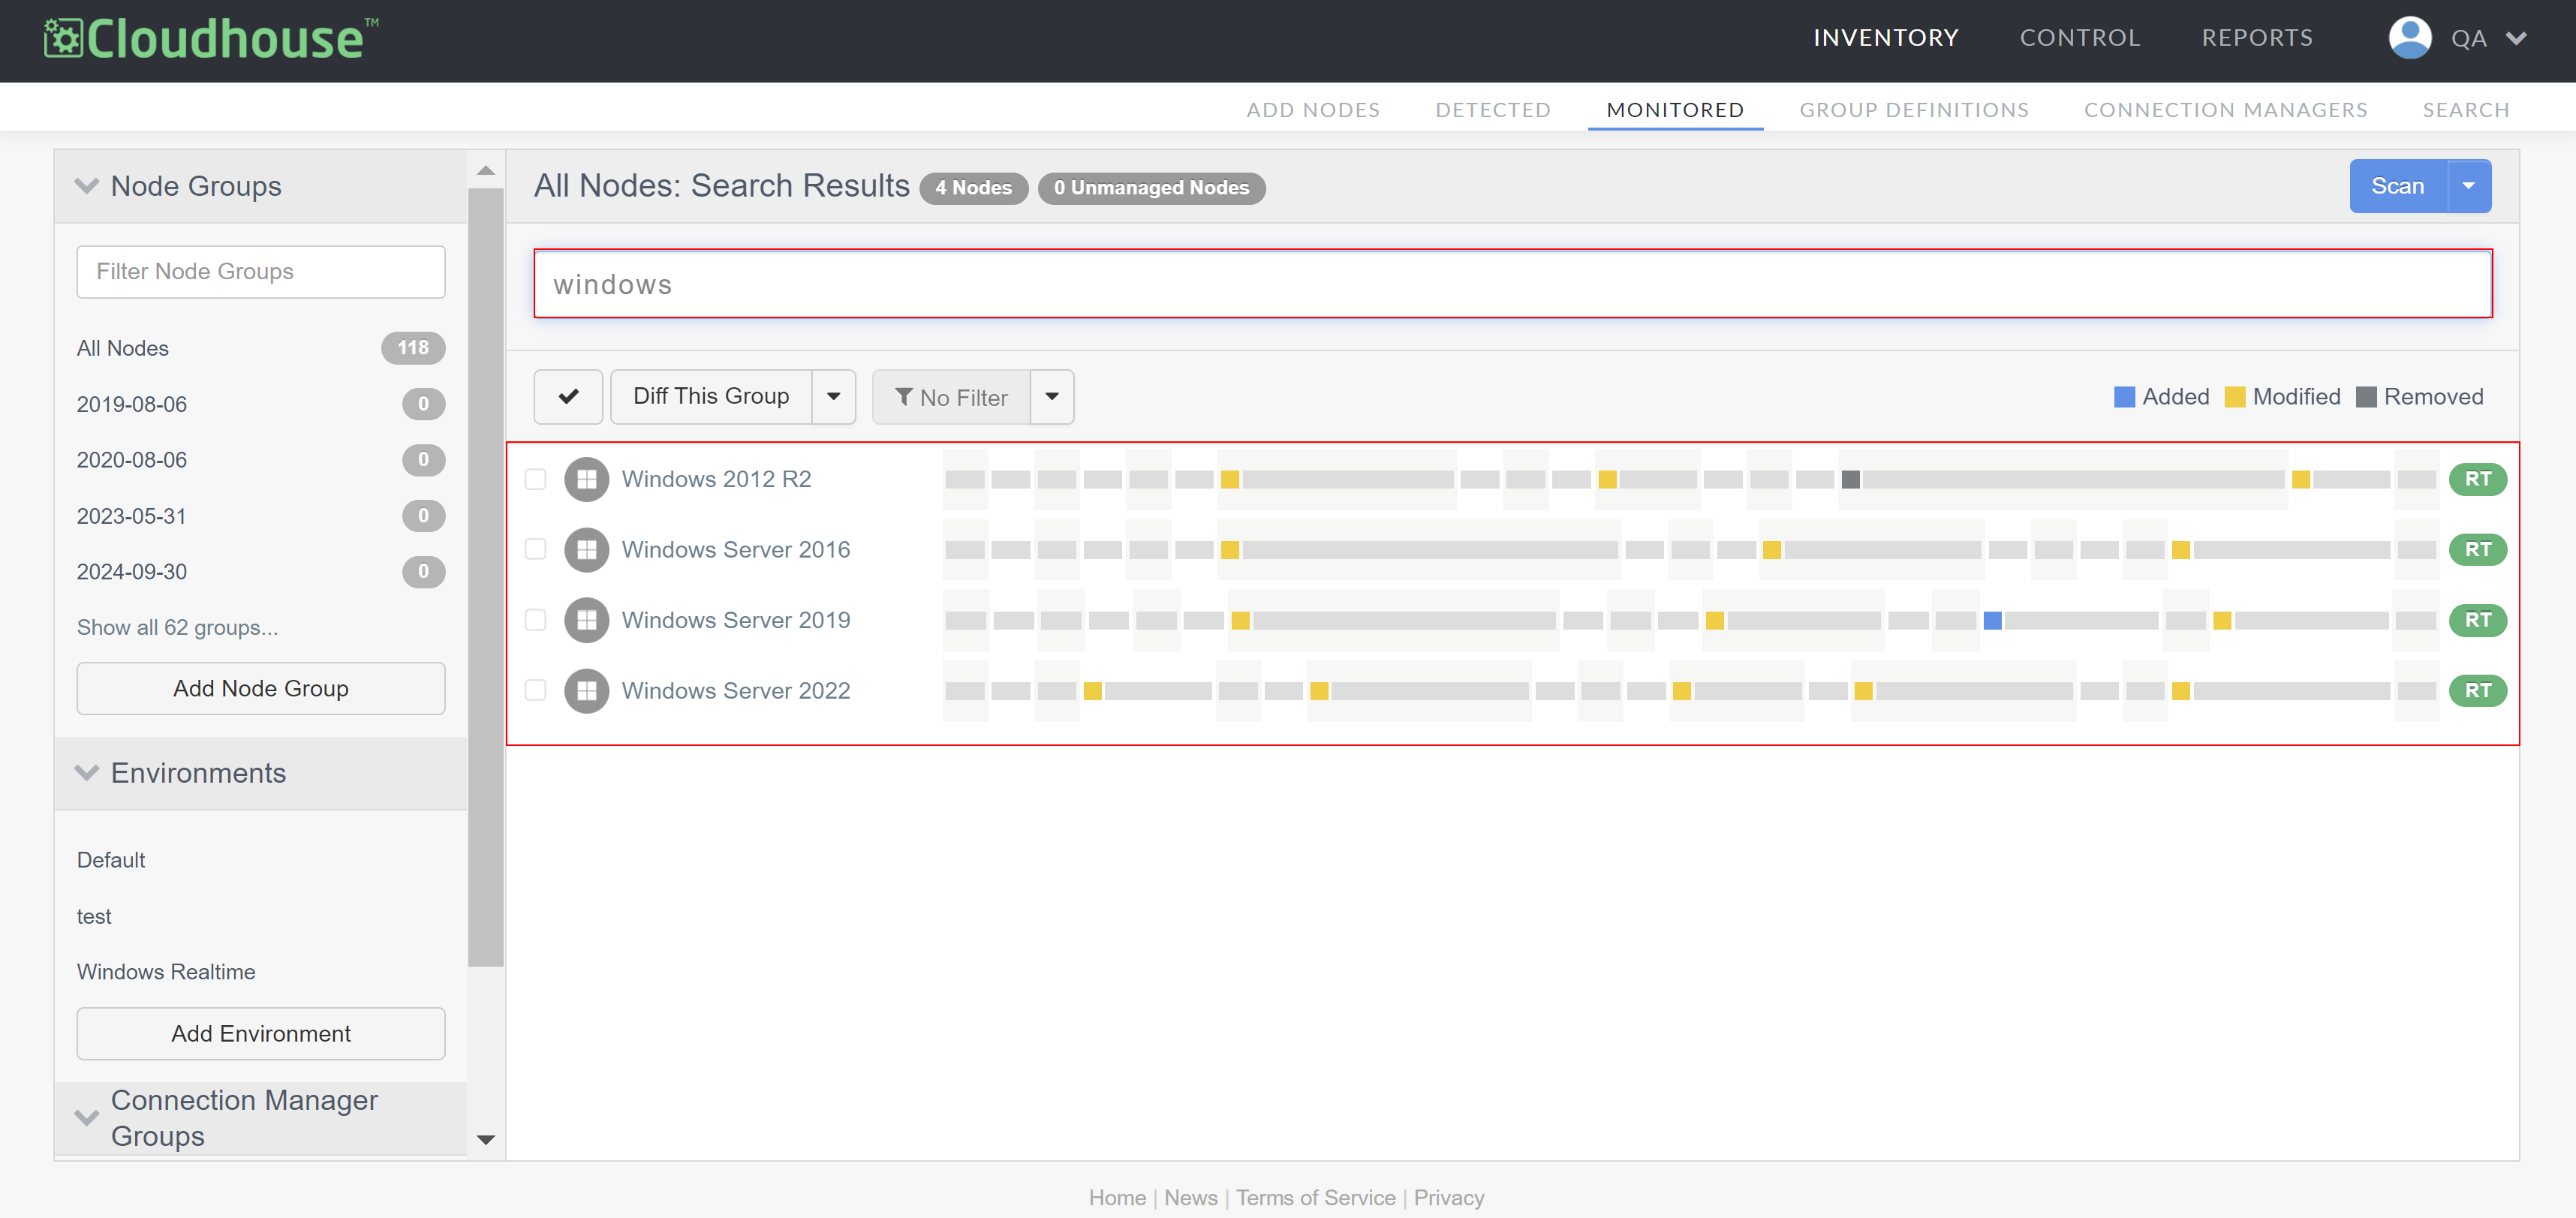The width and height of the screenshot is (2576, 1218).
Task: Click the Filter Node Groups input field
Action: pos(261,271)
